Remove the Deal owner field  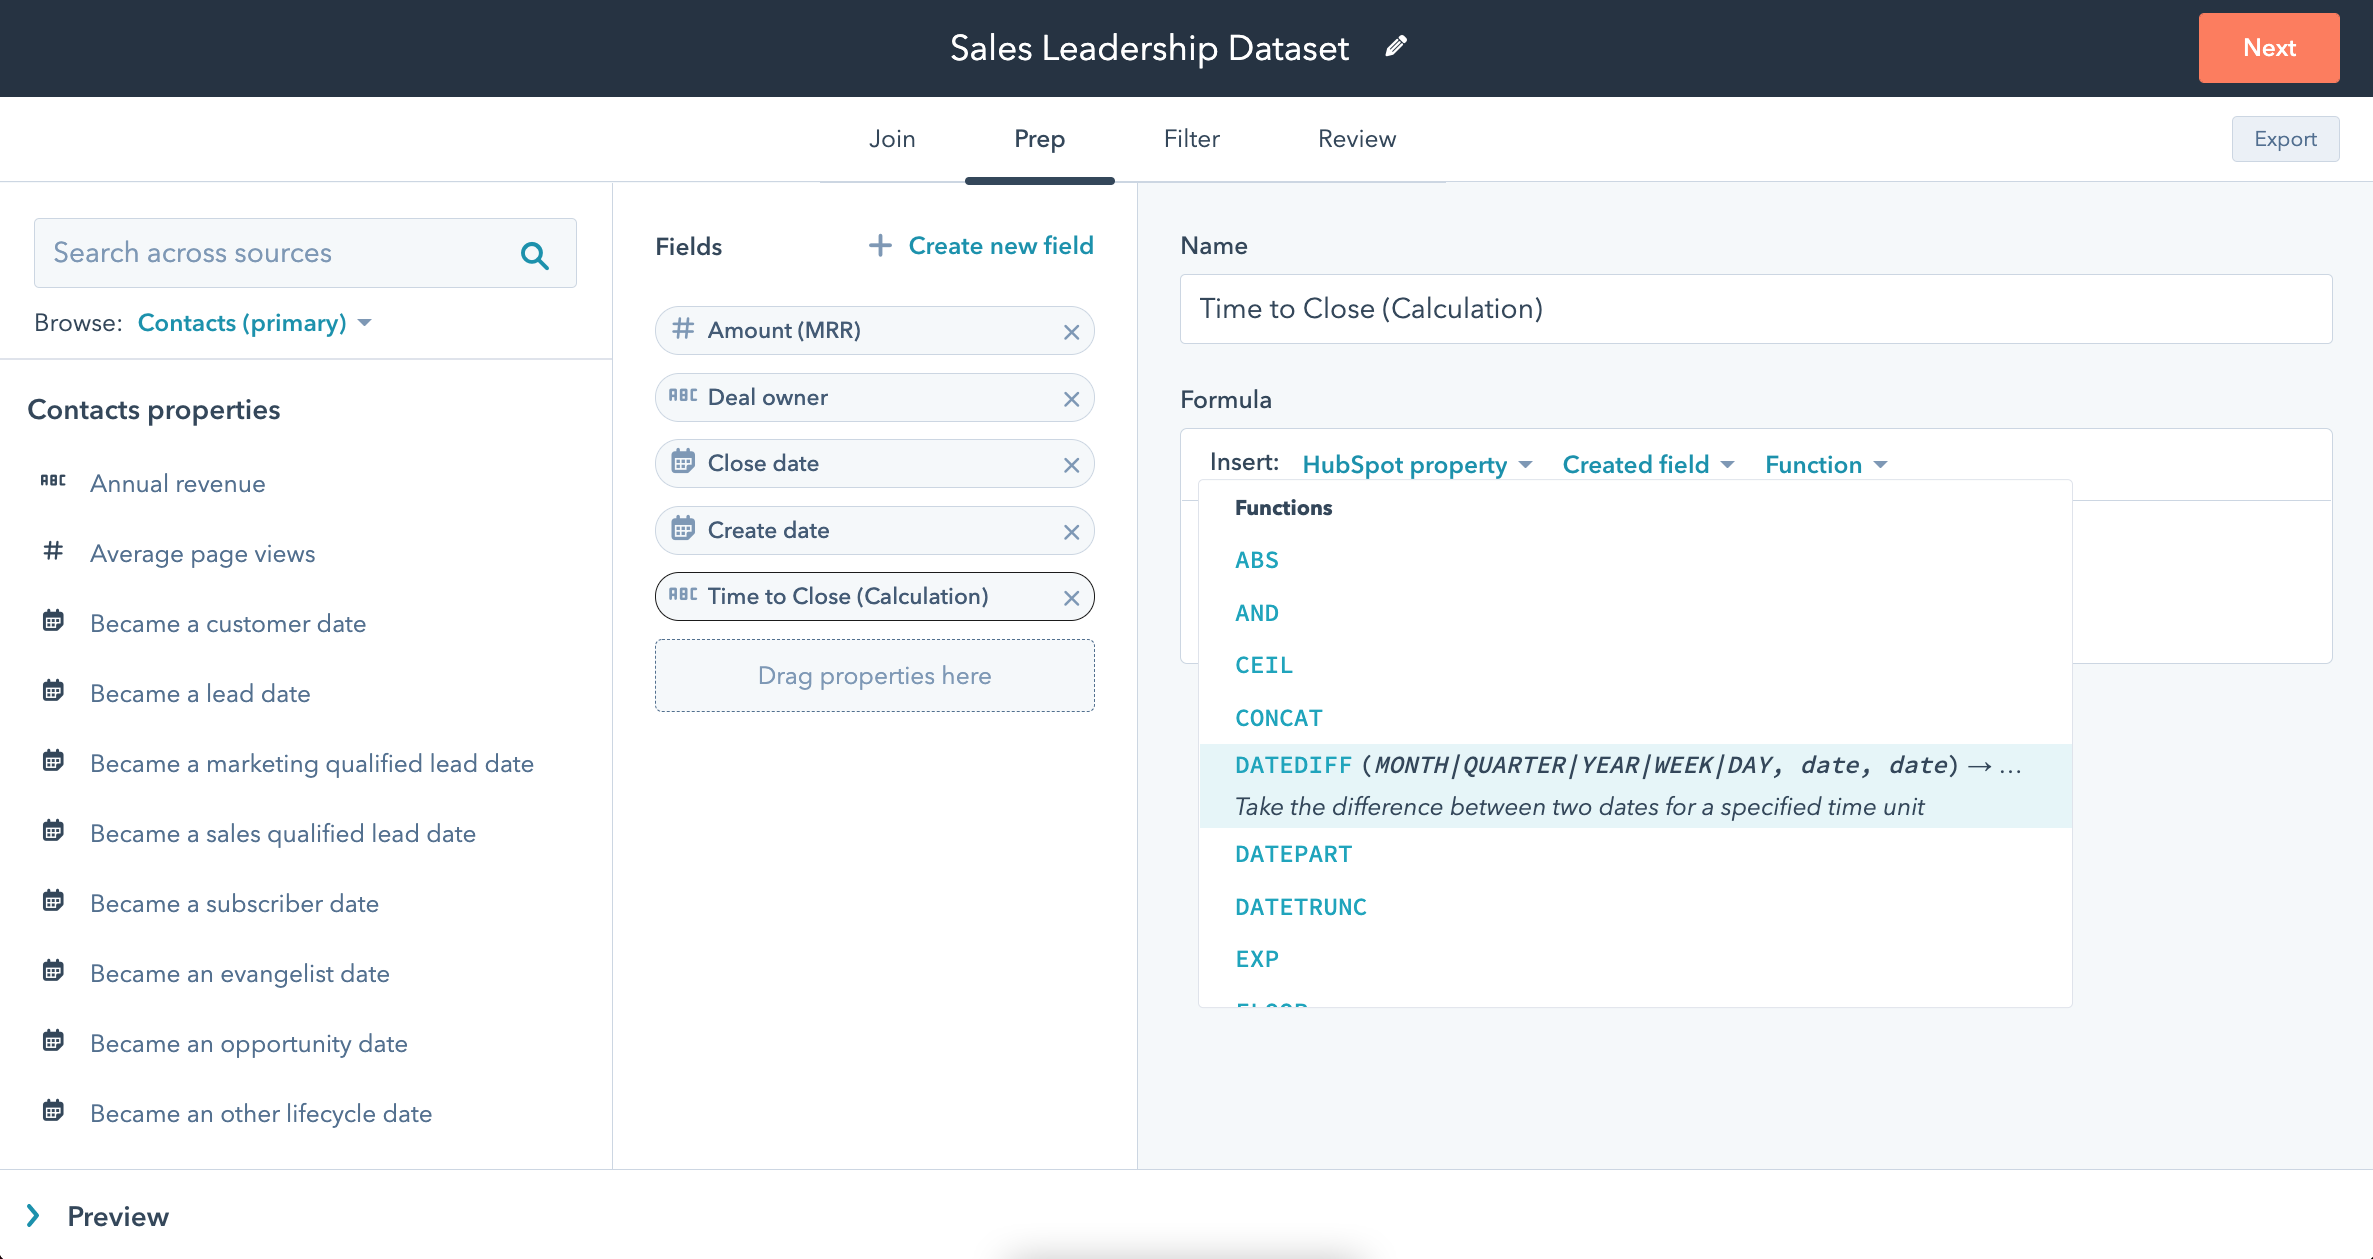click(1071, 399)
